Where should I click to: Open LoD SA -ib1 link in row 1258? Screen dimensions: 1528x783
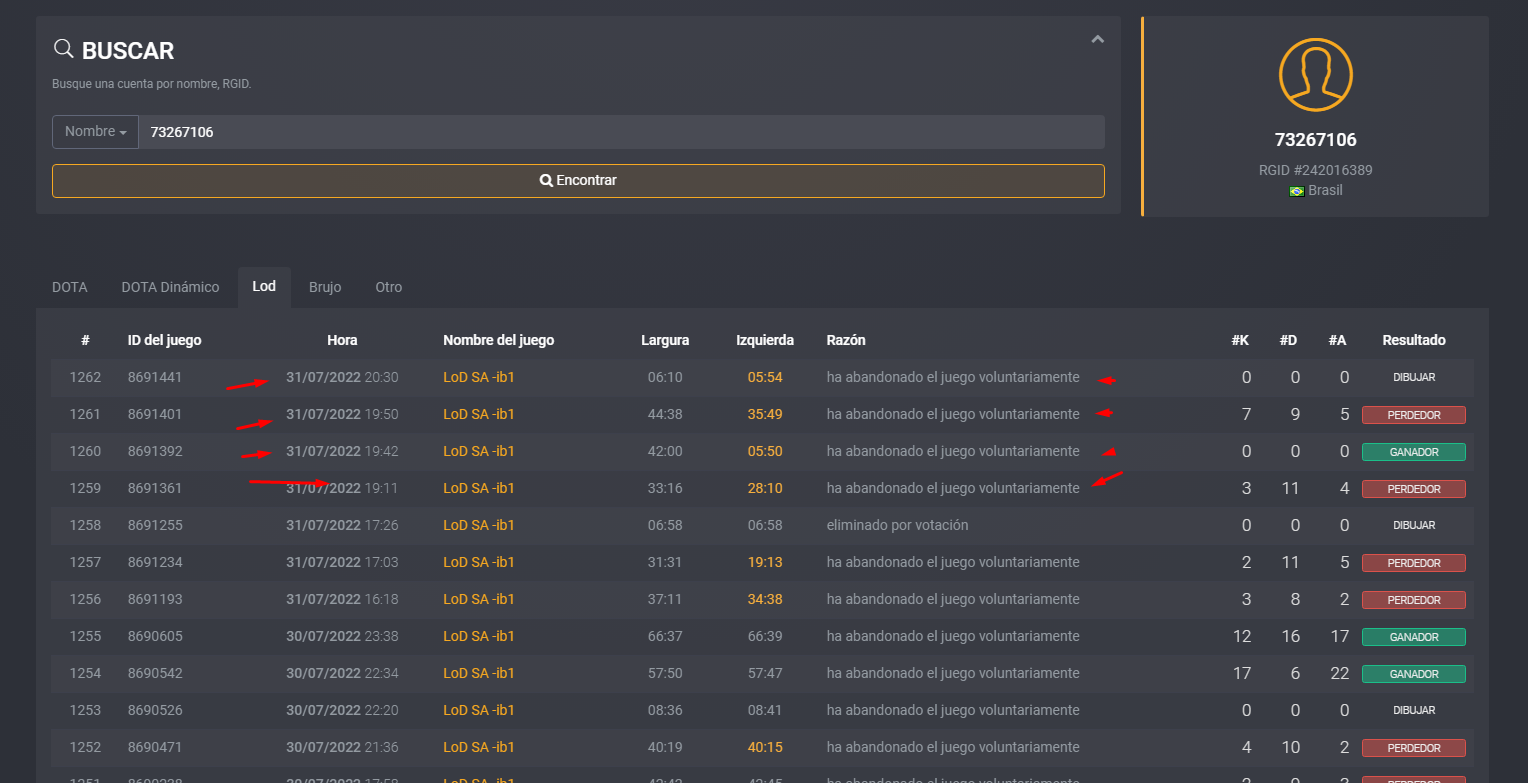pyautogui.click(x=479, y=525)
